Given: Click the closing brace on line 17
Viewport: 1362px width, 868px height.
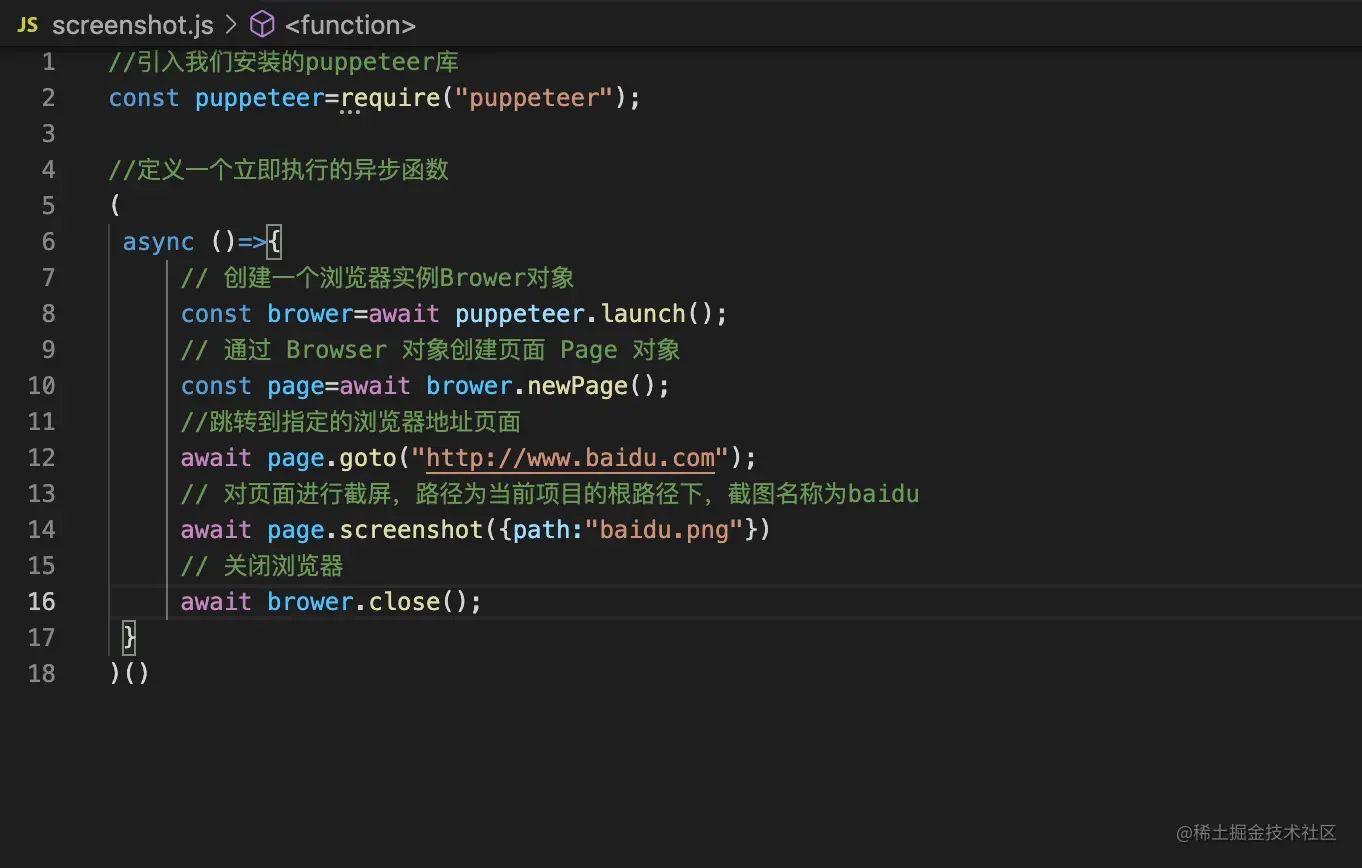Looking at the screenshot, I should pyautogui.click(x=129, y=637).
